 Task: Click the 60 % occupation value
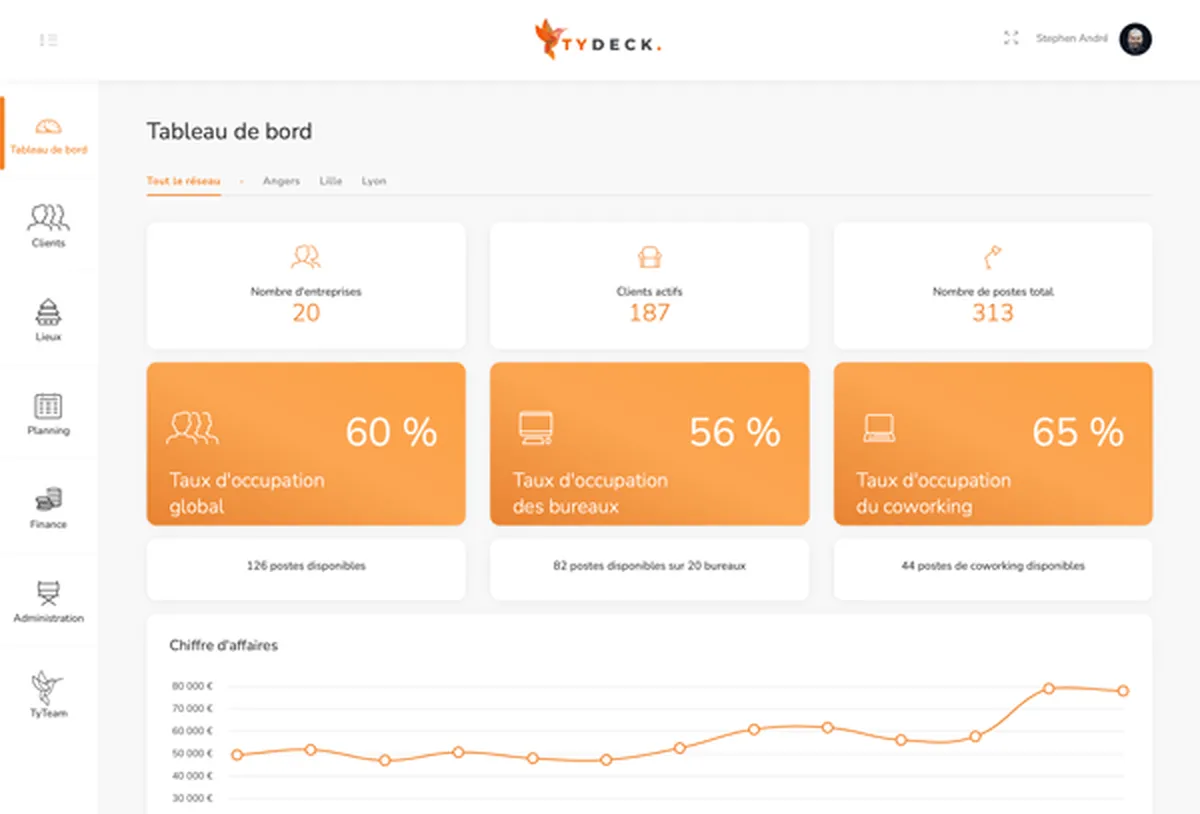pos(391,432)
